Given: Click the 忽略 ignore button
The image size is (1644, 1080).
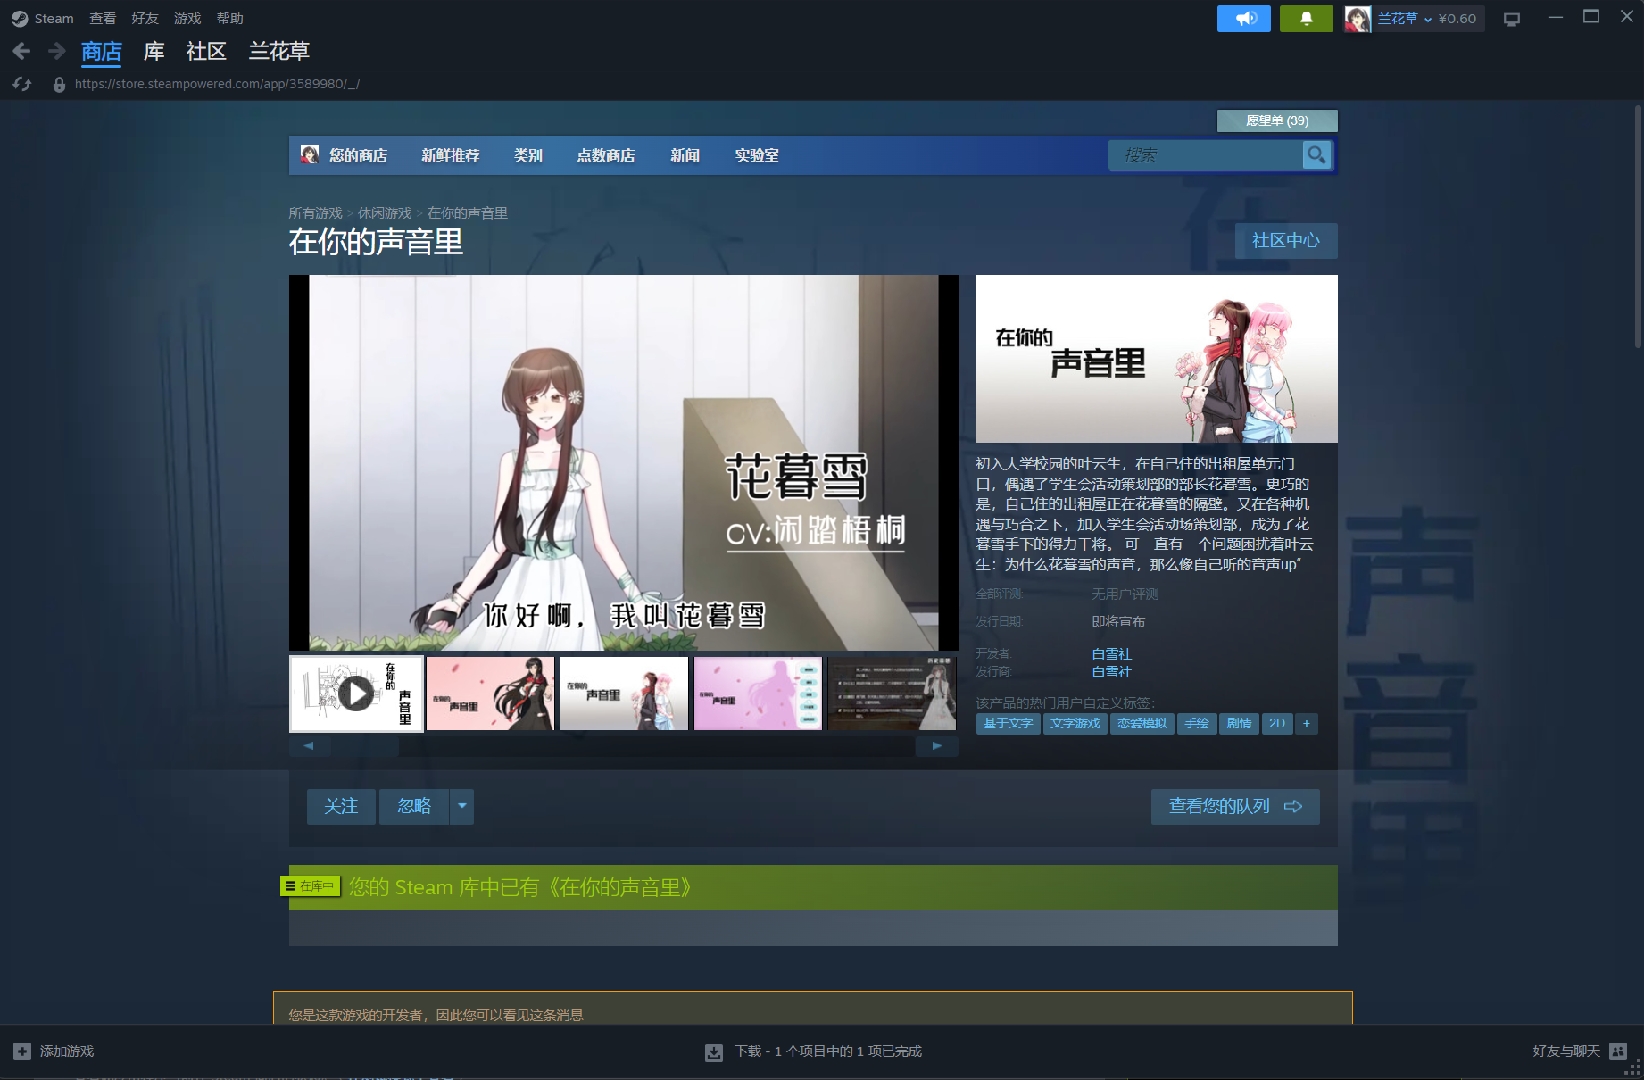Looking at the screenshot, I should point(414,806).
